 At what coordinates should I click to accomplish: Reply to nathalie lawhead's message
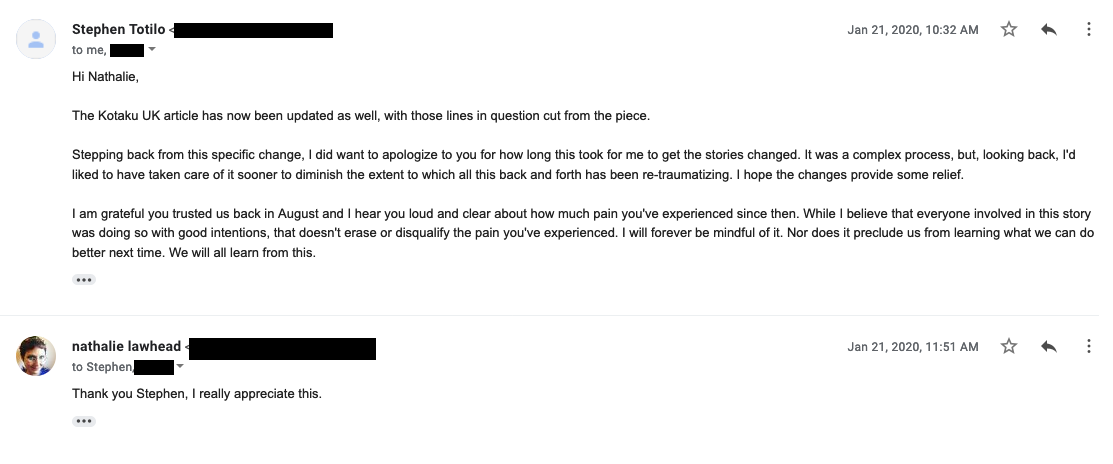(x=1049, y=346)
